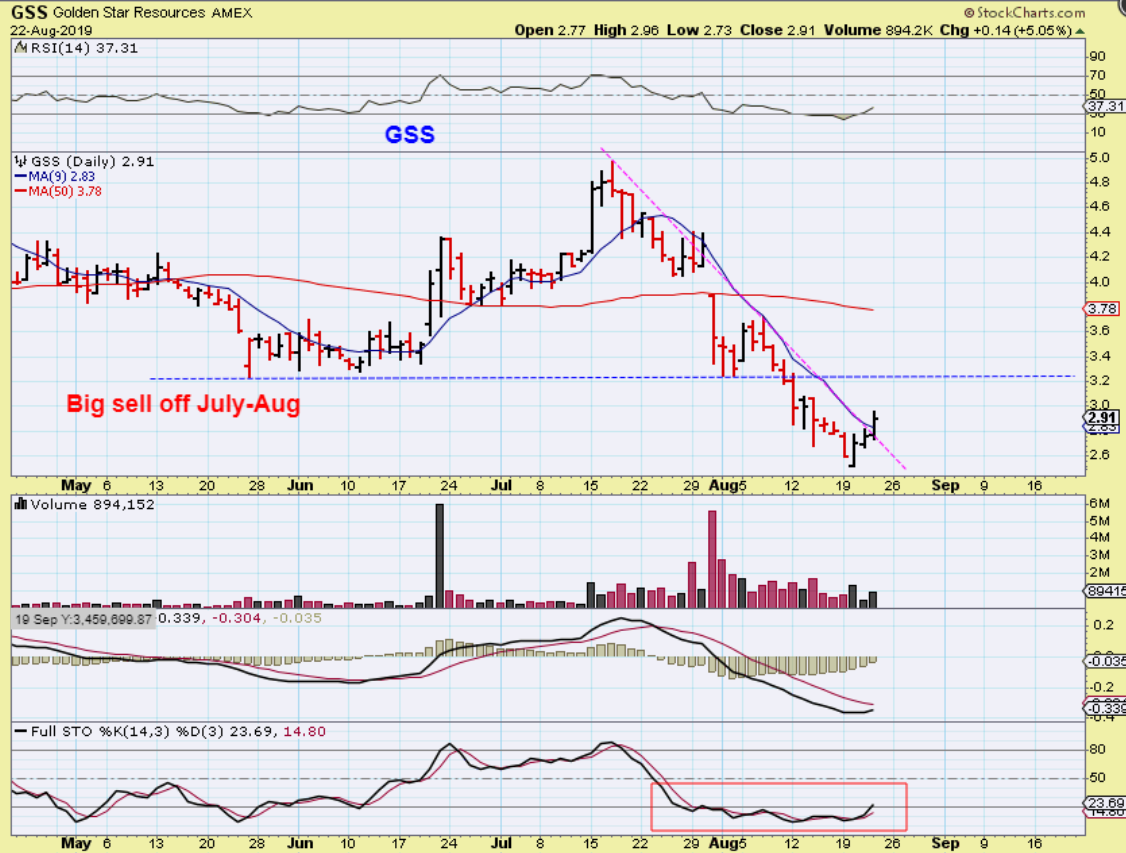This screenshot has width=1126, height=853.
Task: Click the 2.6 label on the price axis
Action: (x=1099, y=454)
